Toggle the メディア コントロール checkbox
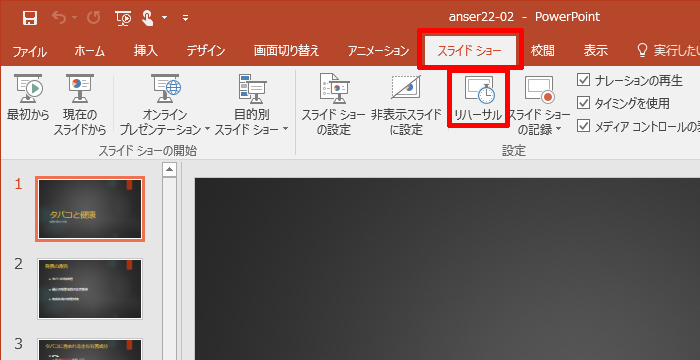This screenshot has height=360, width=700. [x=583, y=126]
